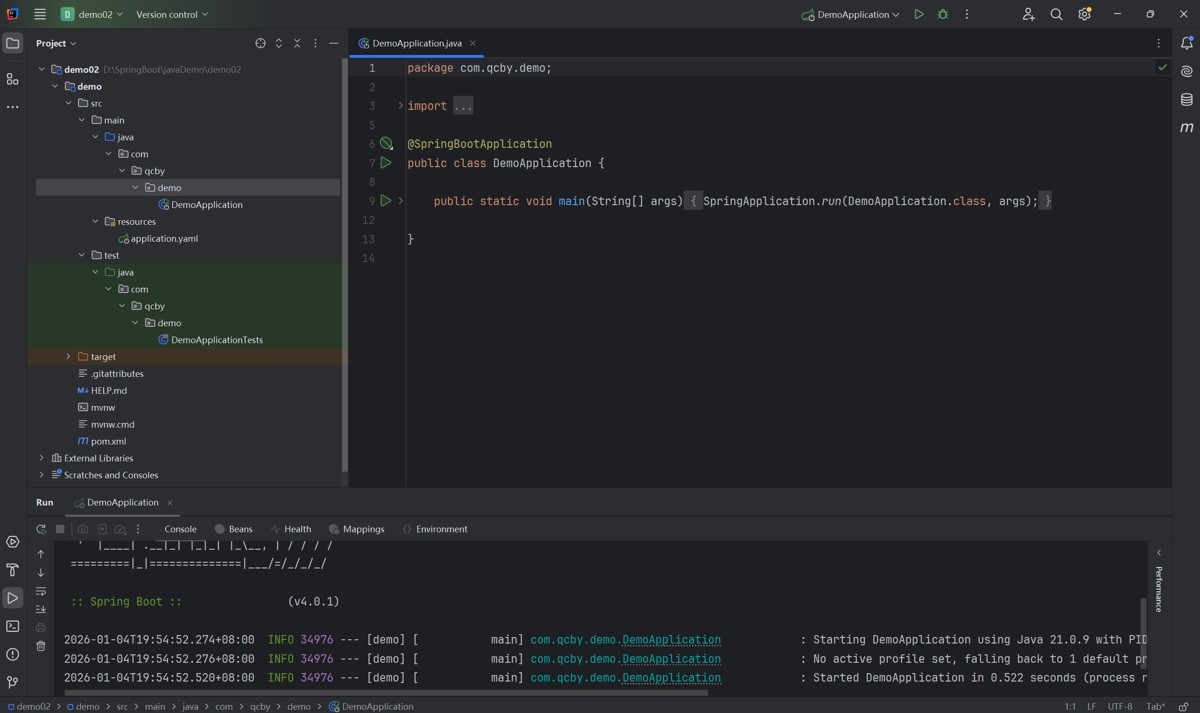Toggle the Project tool window

13,43
